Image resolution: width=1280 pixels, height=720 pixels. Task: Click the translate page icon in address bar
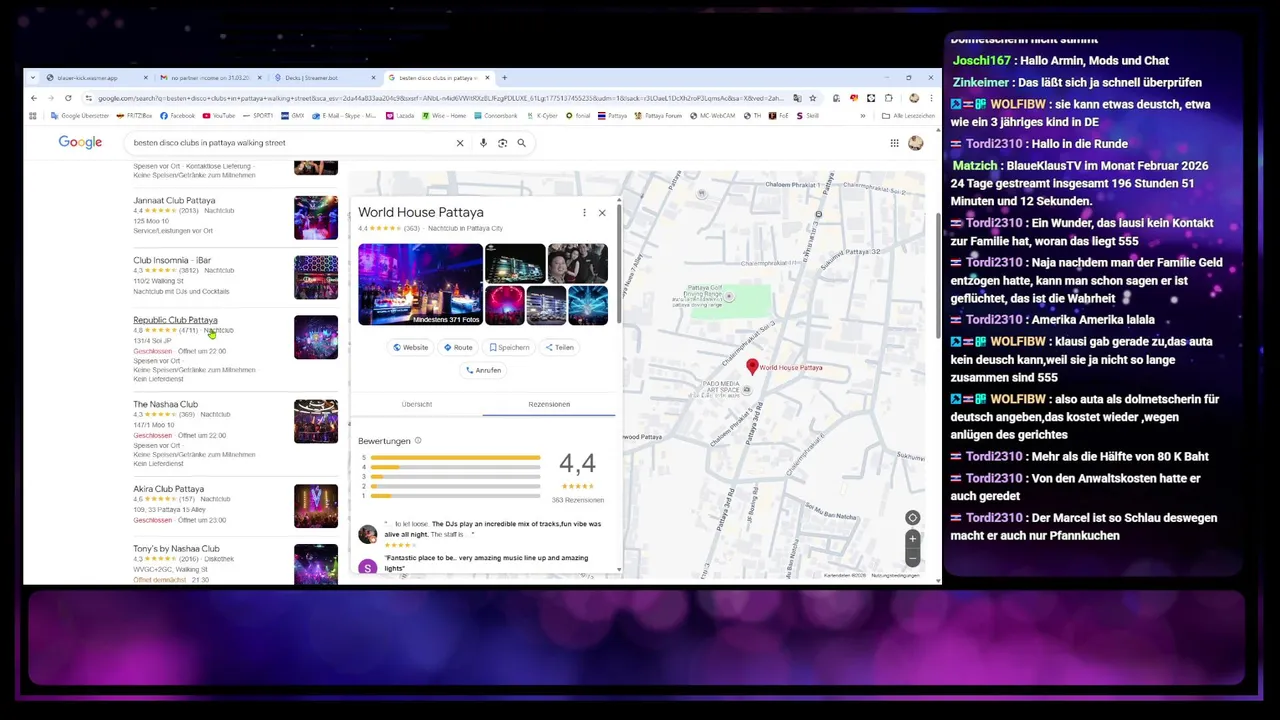(x=797, y=98)
